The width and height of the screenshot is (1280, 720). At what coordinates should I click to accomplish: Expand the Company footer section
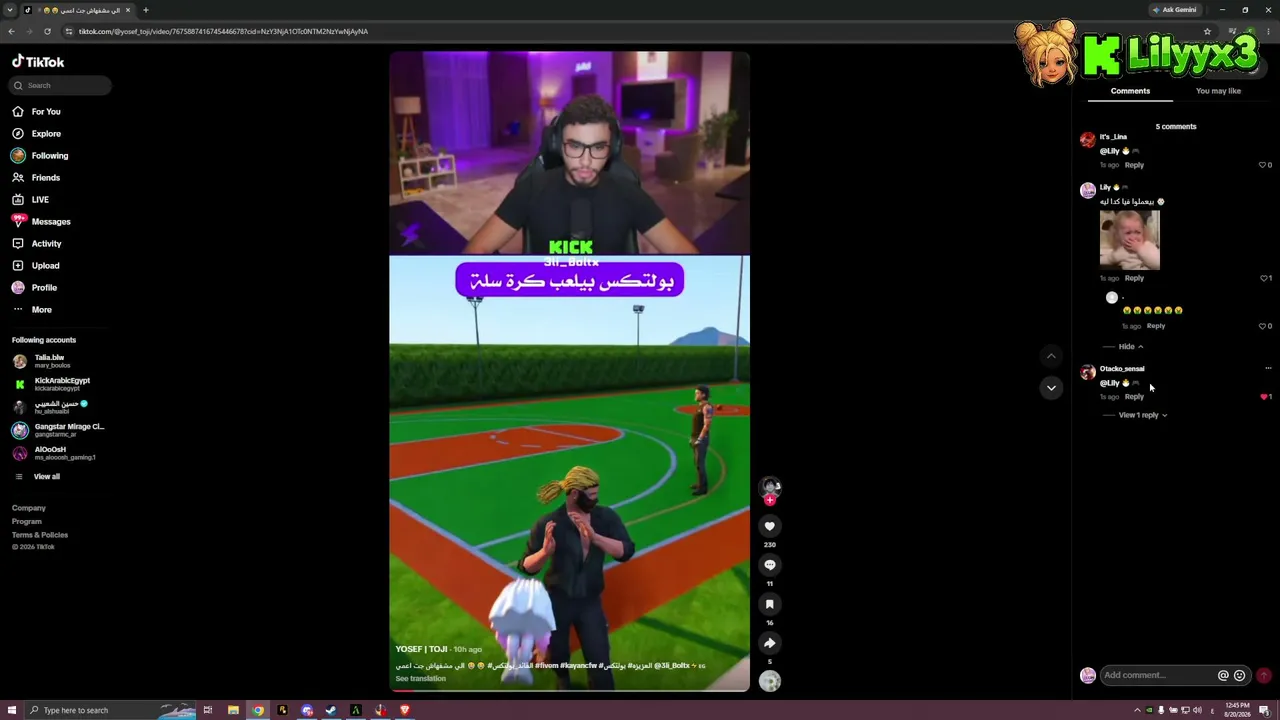click(x=29, y=508)
